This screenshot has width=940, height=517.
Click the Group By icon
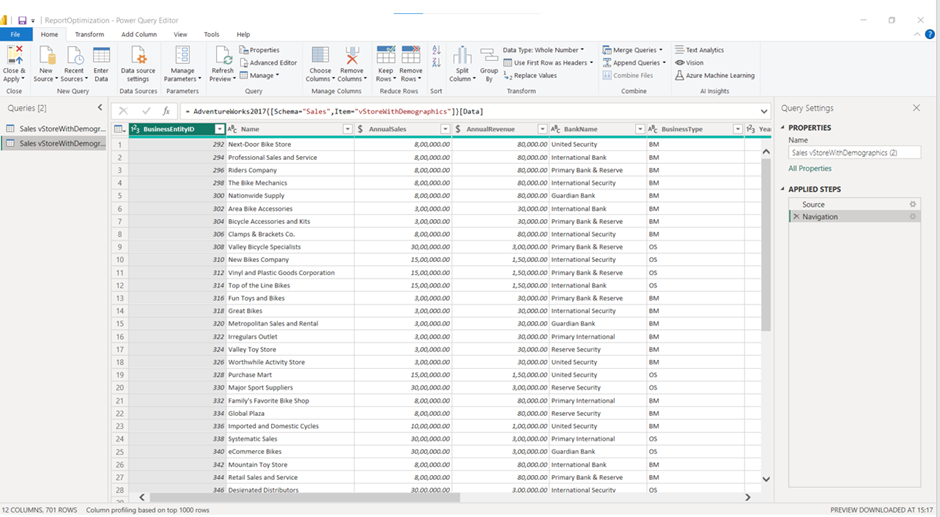(489, 56)
